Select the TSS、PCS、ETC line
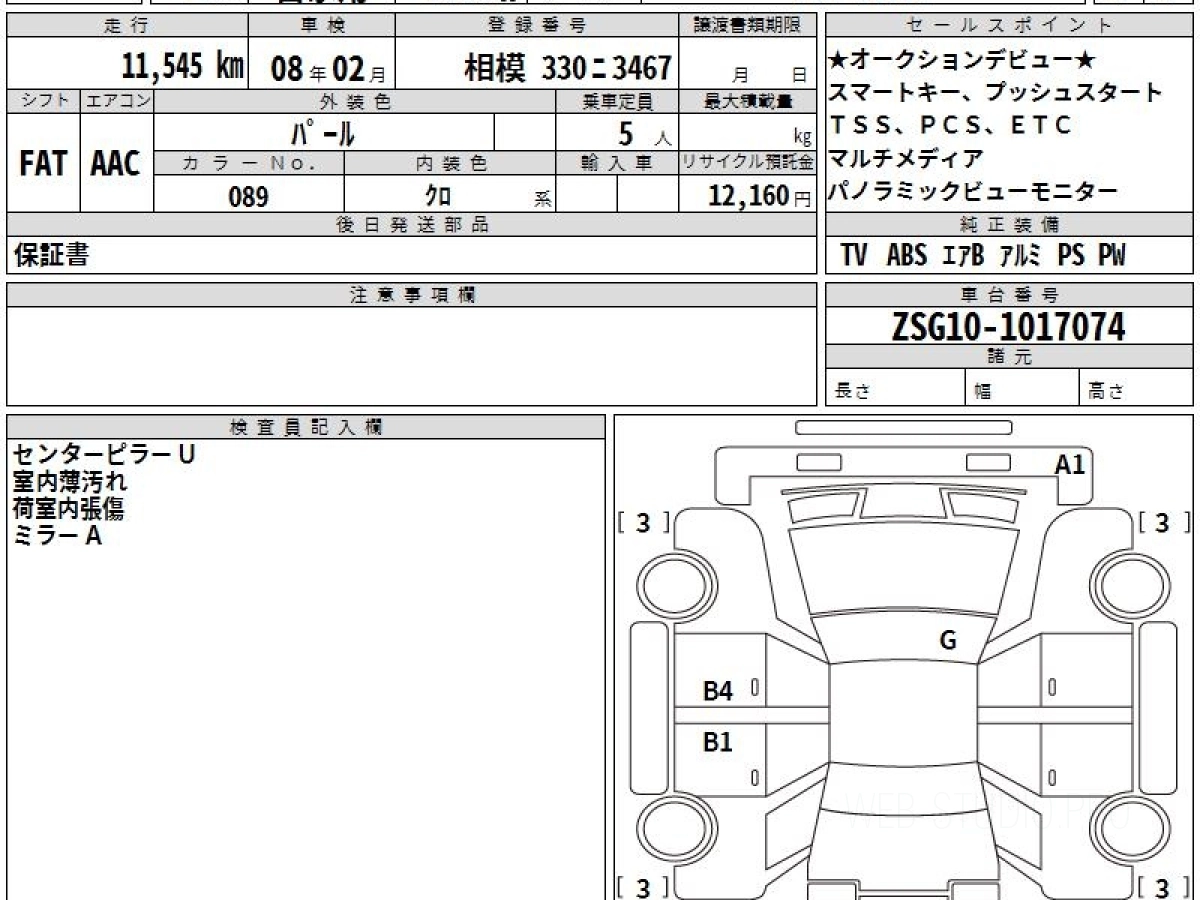 tap(951, 125)
